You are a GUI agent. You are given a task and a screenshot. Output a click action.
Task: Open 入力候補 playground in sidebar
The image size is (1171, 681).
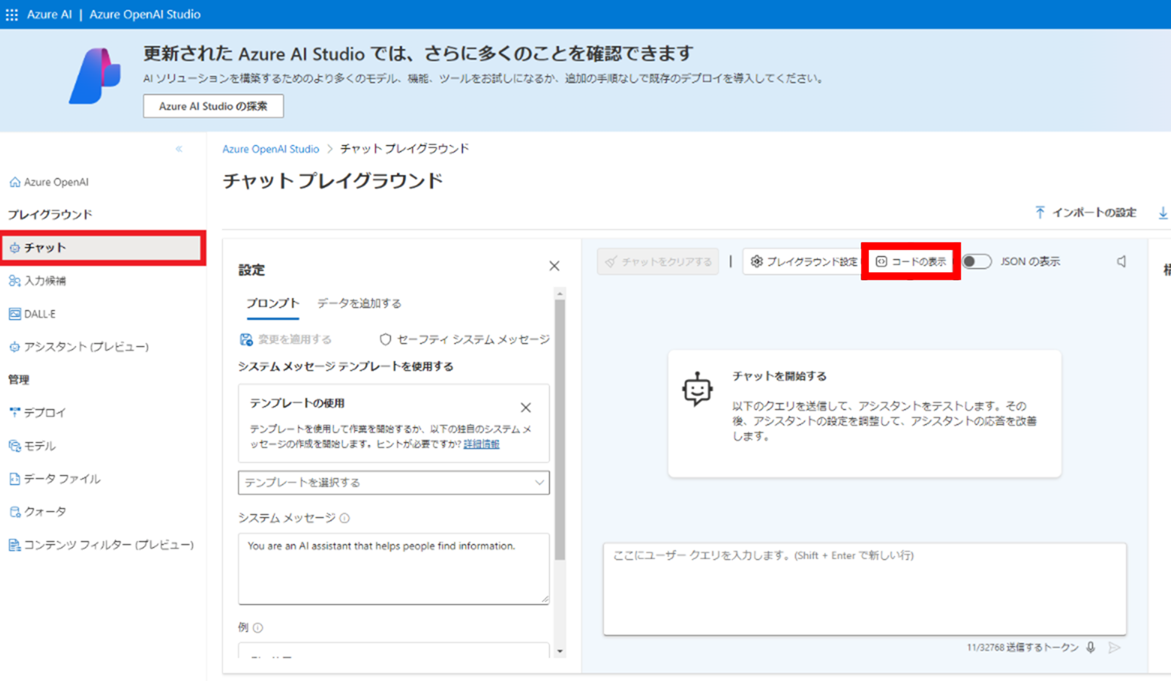click(x=37, y=281)
